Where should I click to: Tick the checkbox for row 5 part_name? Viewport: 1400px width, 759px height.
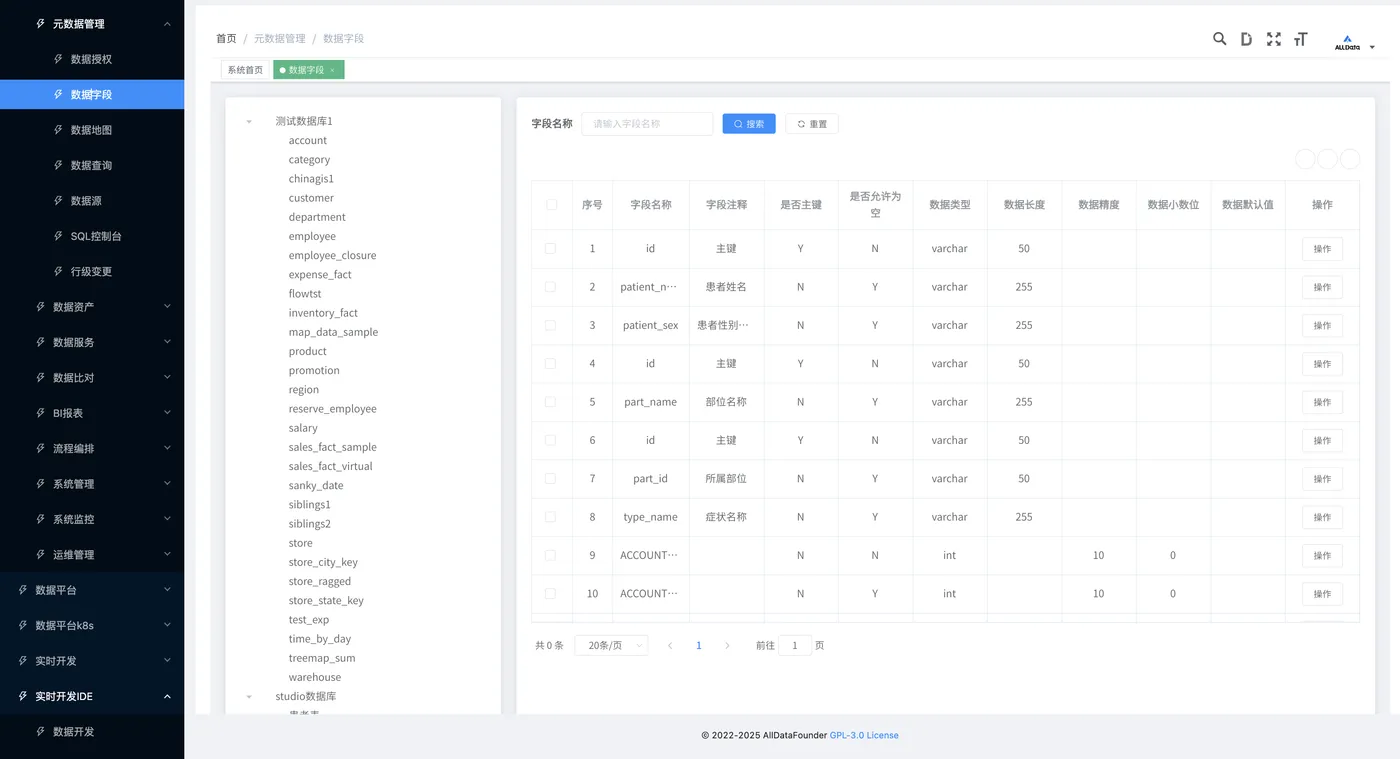tap(550, 401)
